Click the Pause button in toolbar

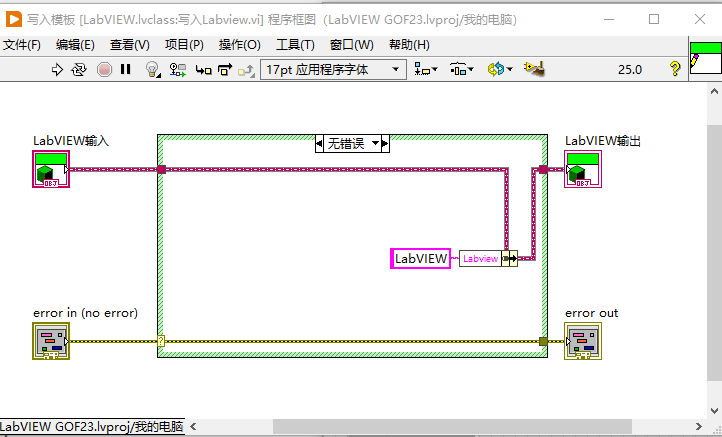pos(125,69)
